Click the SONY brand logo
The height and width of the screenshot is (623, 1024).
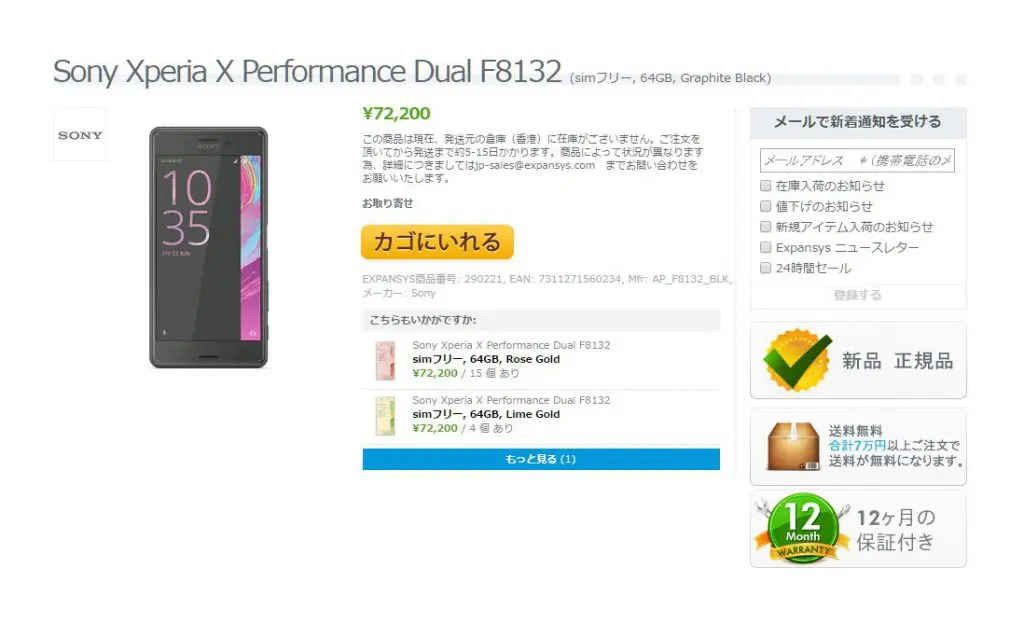[80, 135]
